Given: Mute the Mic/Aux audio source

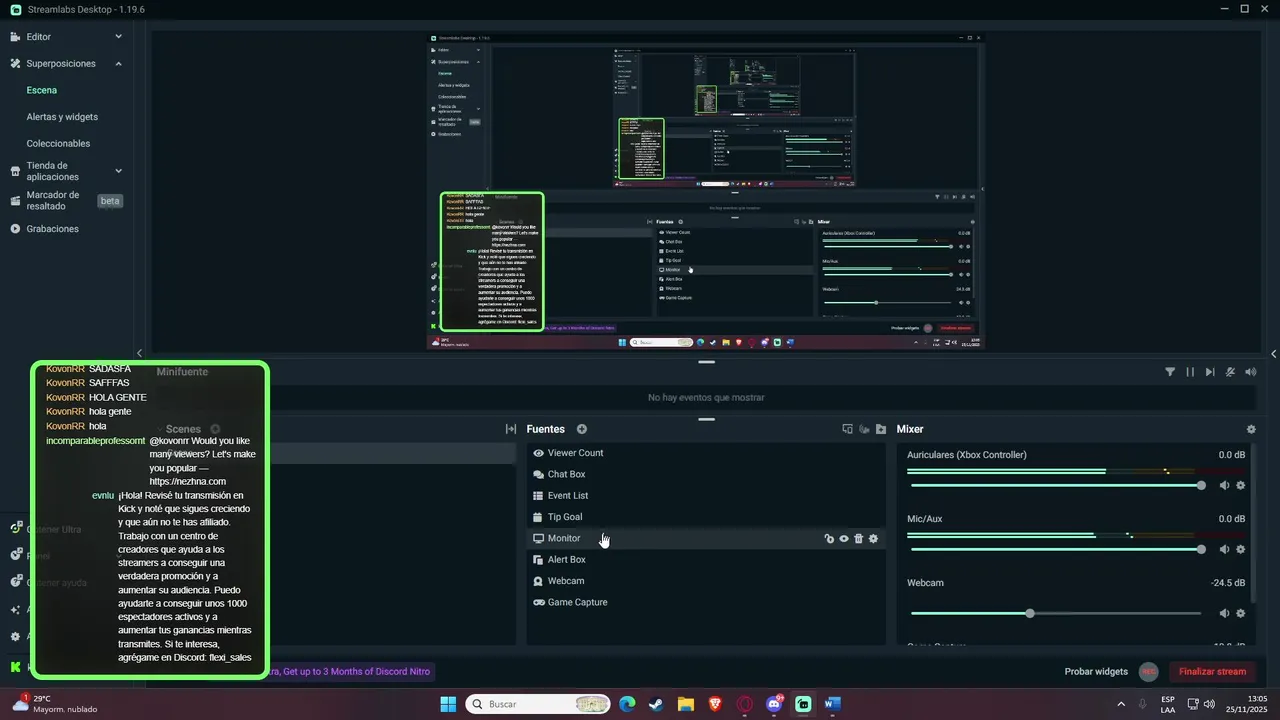Looking at the screenshot, I should (1224, 549).
